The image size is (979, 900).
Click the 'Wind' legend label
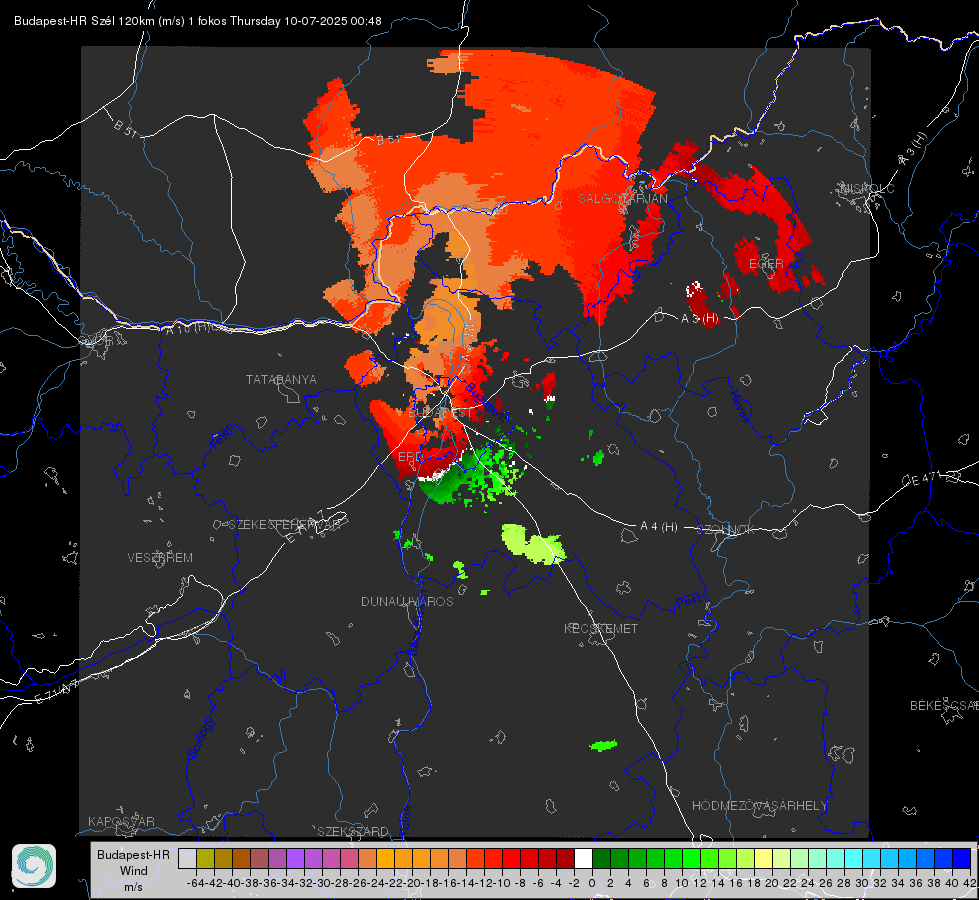coord(133,871)
